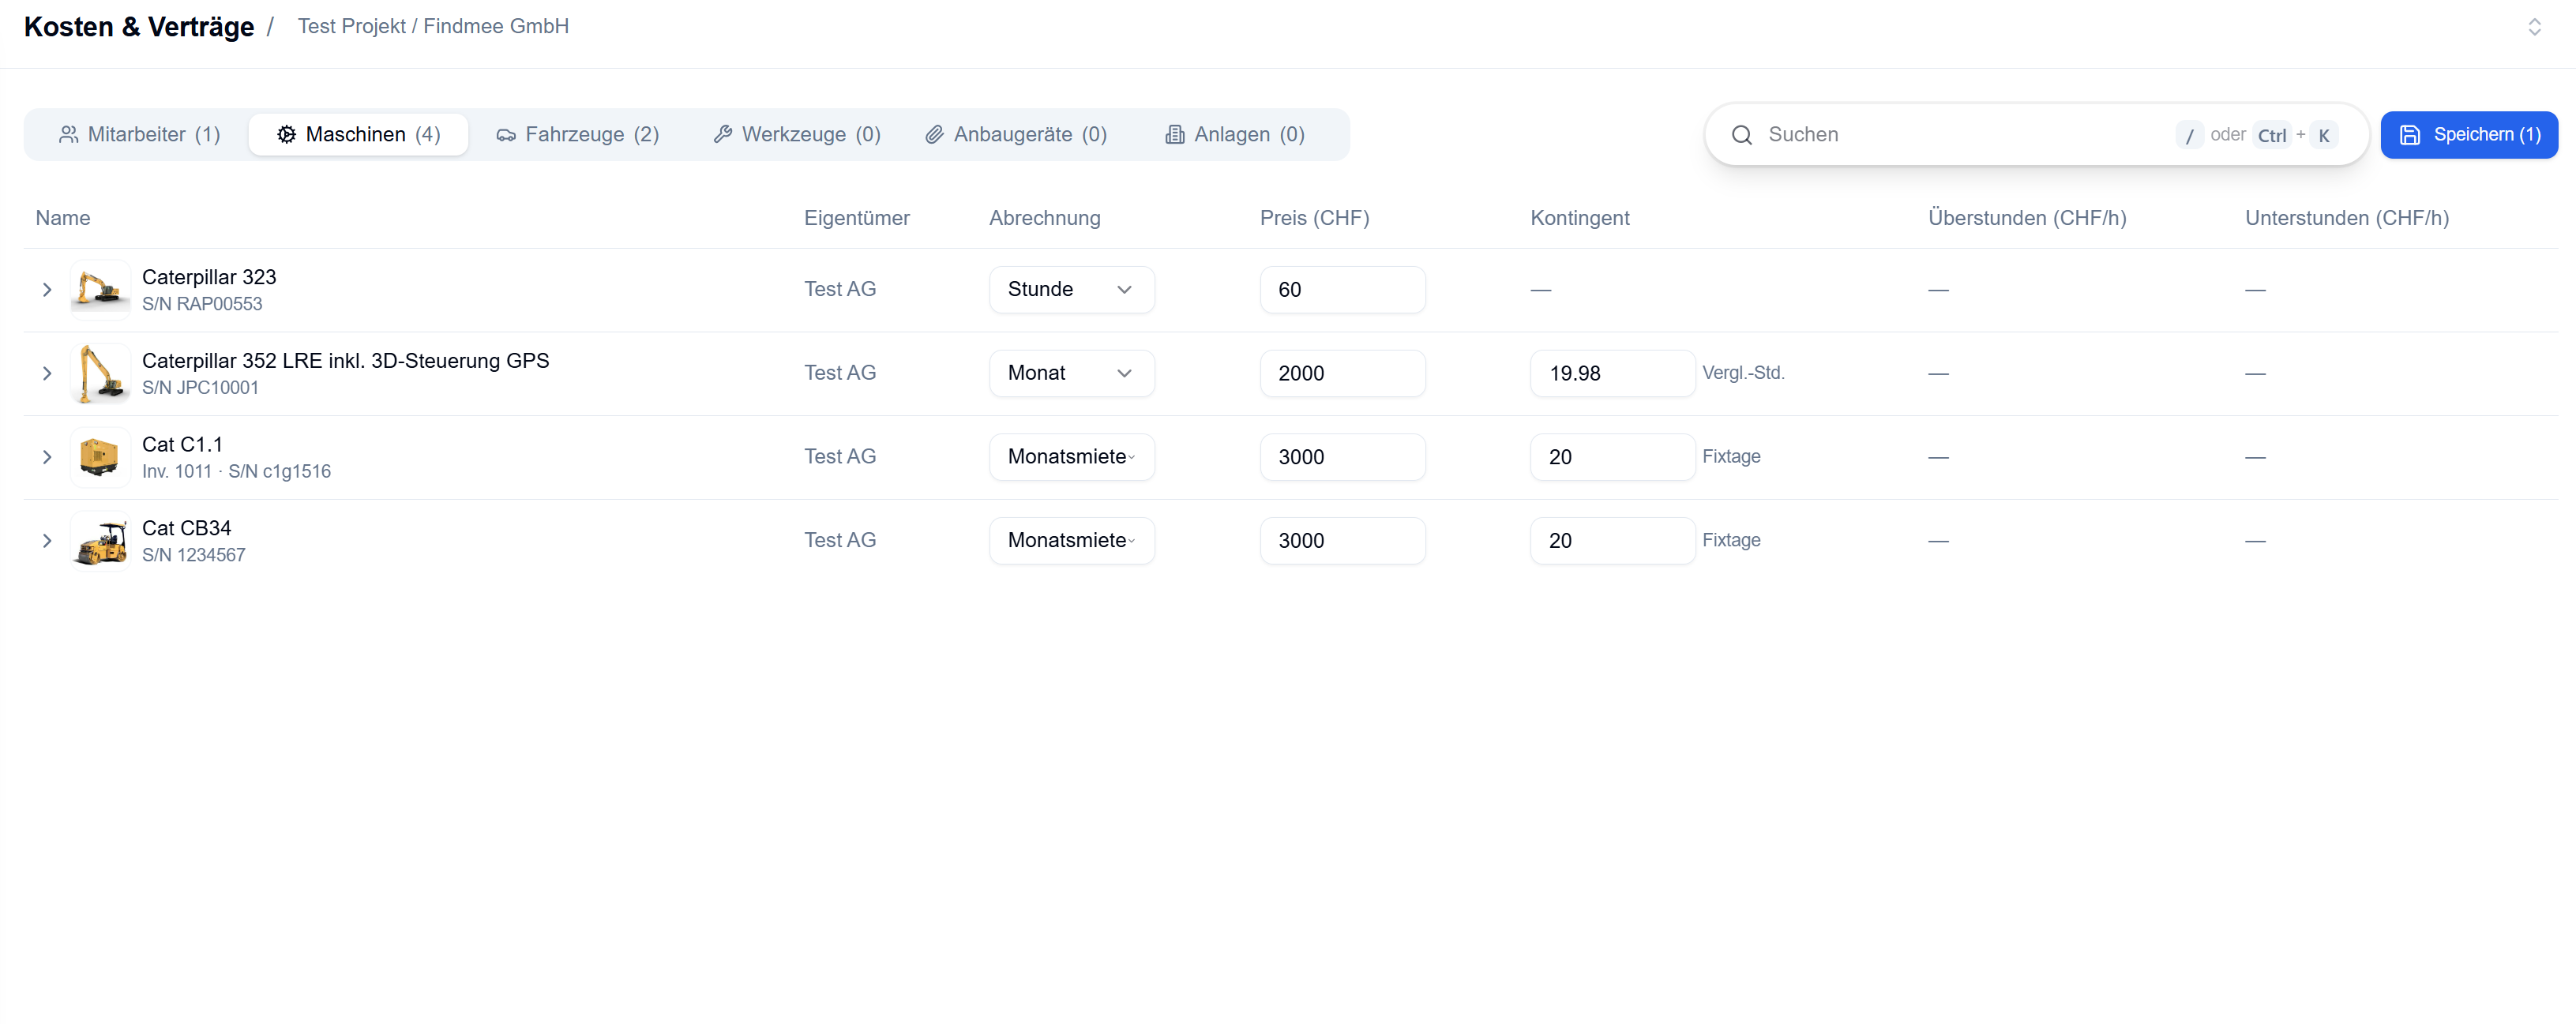Expand the Cat C1.1 row
The width and height of the screenshot is (2576, 1024).
tap(47, 456)
